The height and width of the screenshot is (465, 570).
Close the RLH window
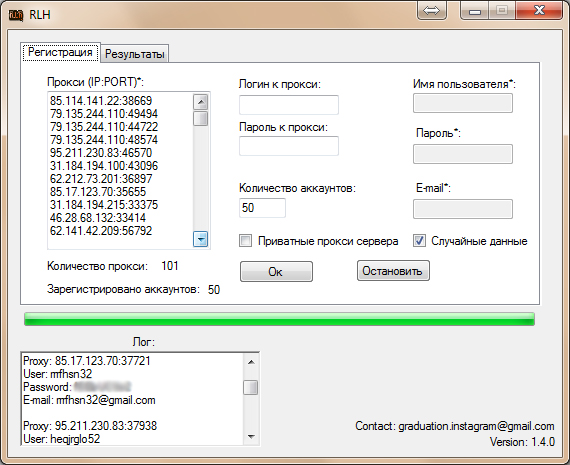tap(539, 11)
